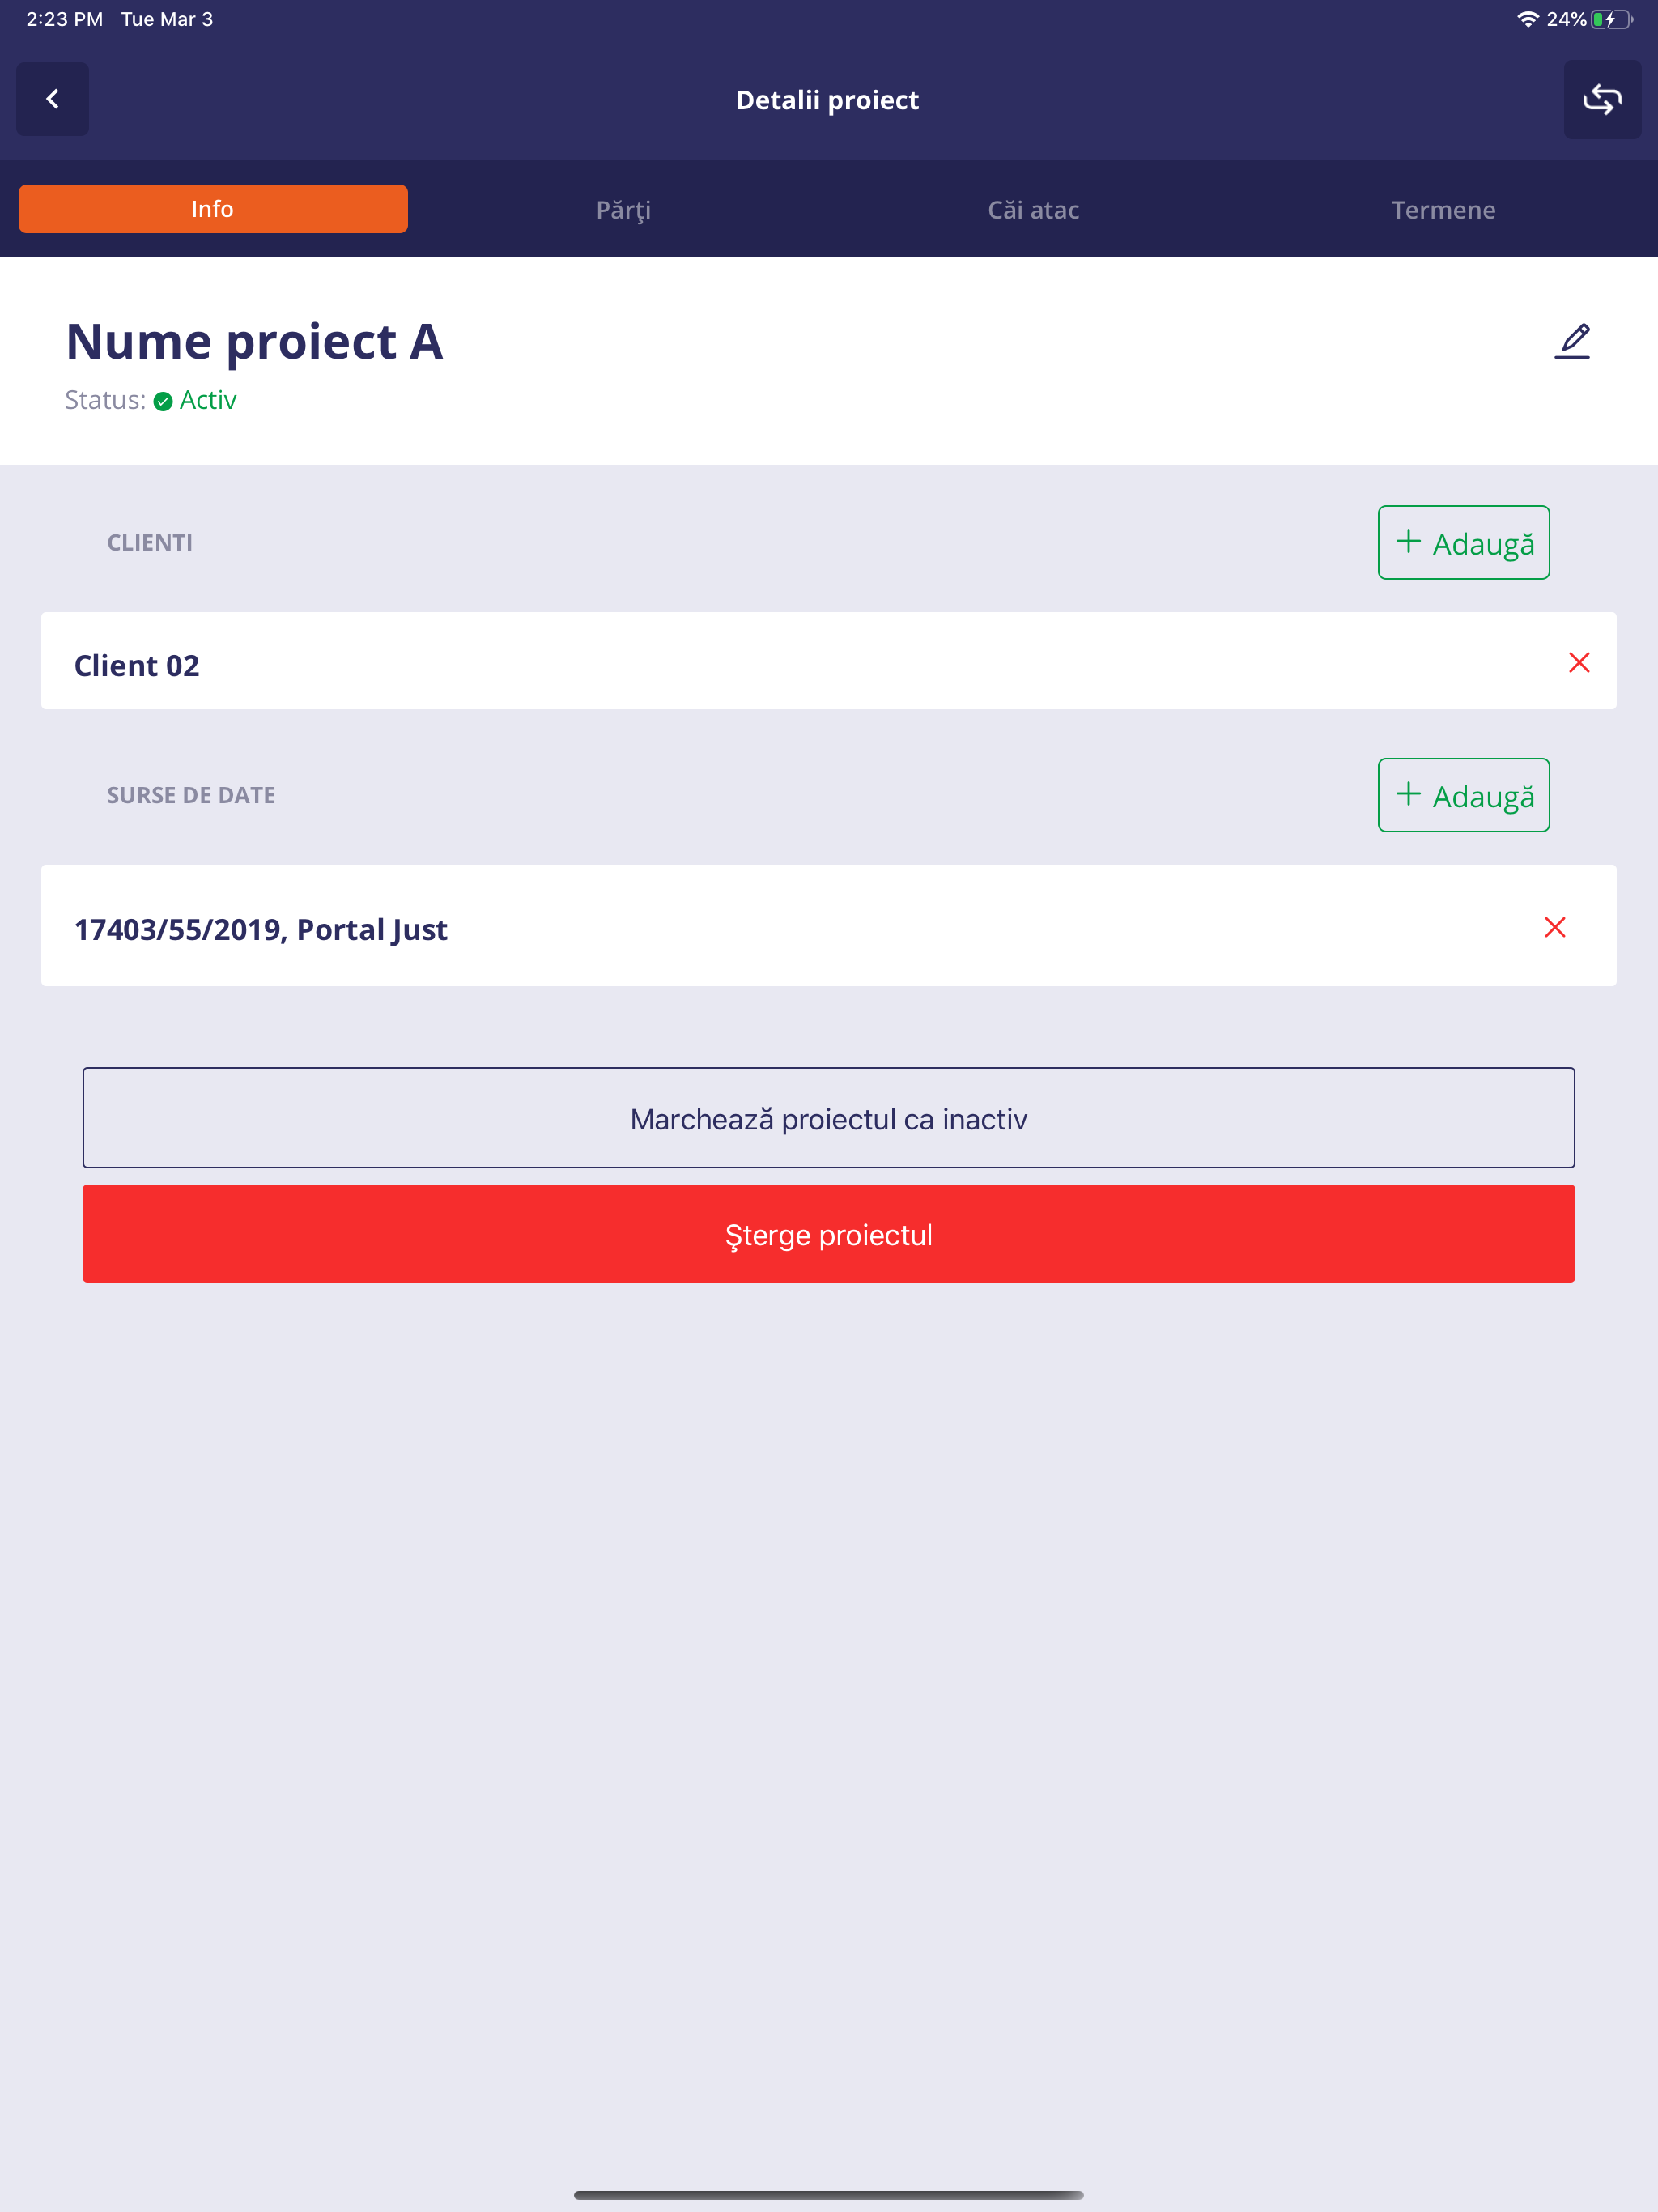Delete 17403/55/2019 Portal Just data source
Viewport: 1658px width, 2212px height.
pyautogui.click(x=1555, y=927)
